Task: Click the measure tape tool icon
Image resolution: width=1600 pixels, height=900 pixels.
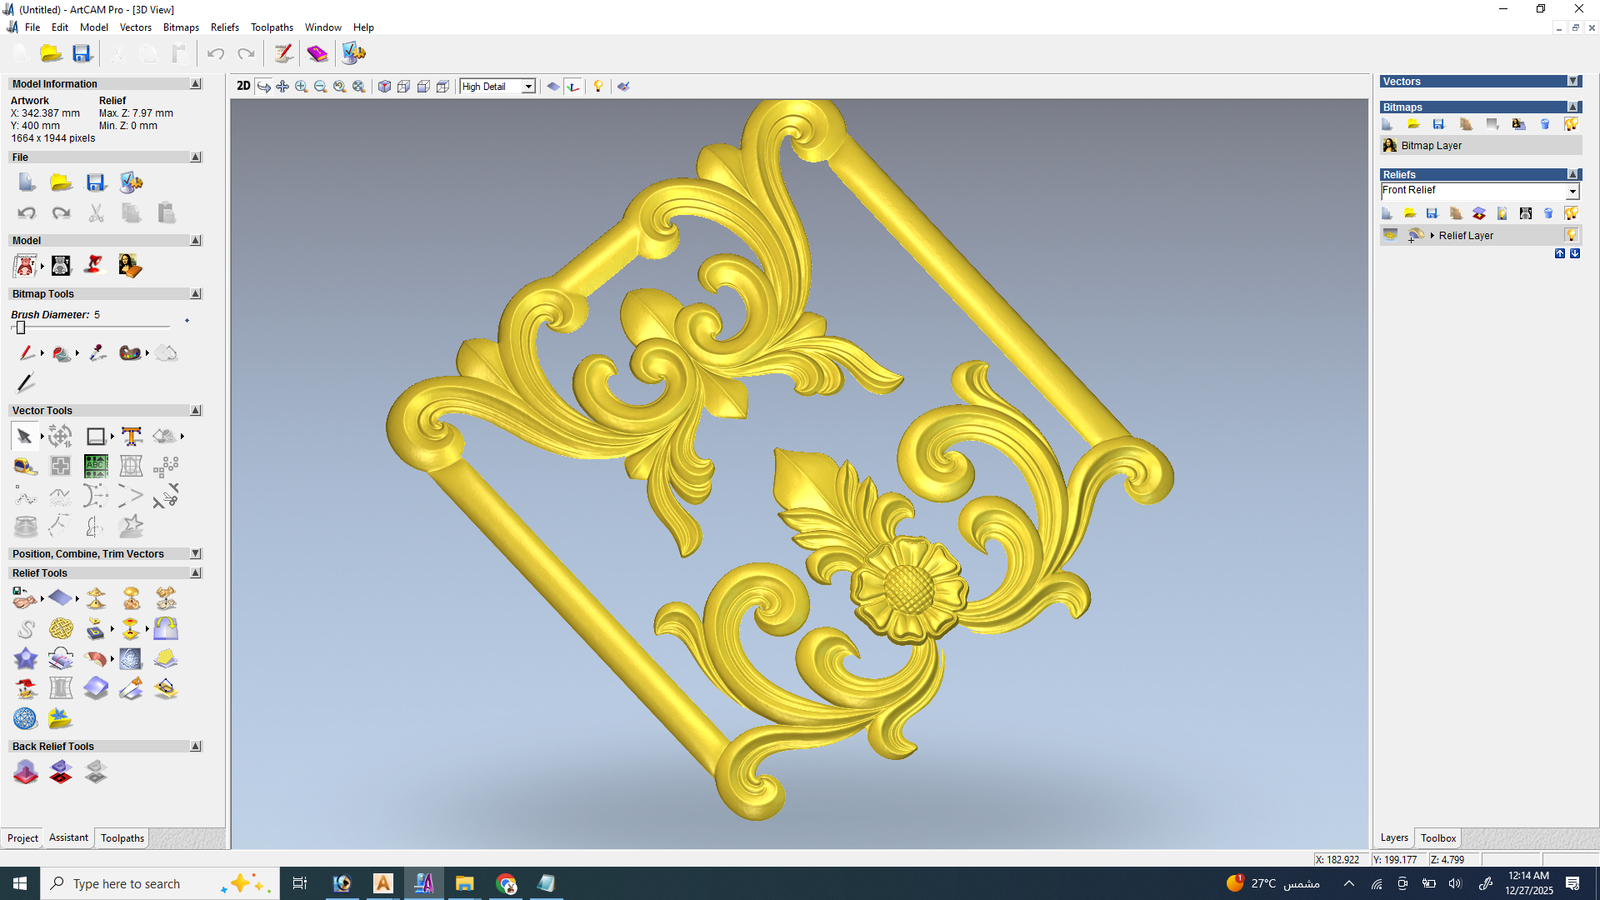Action: click(26, 466)
